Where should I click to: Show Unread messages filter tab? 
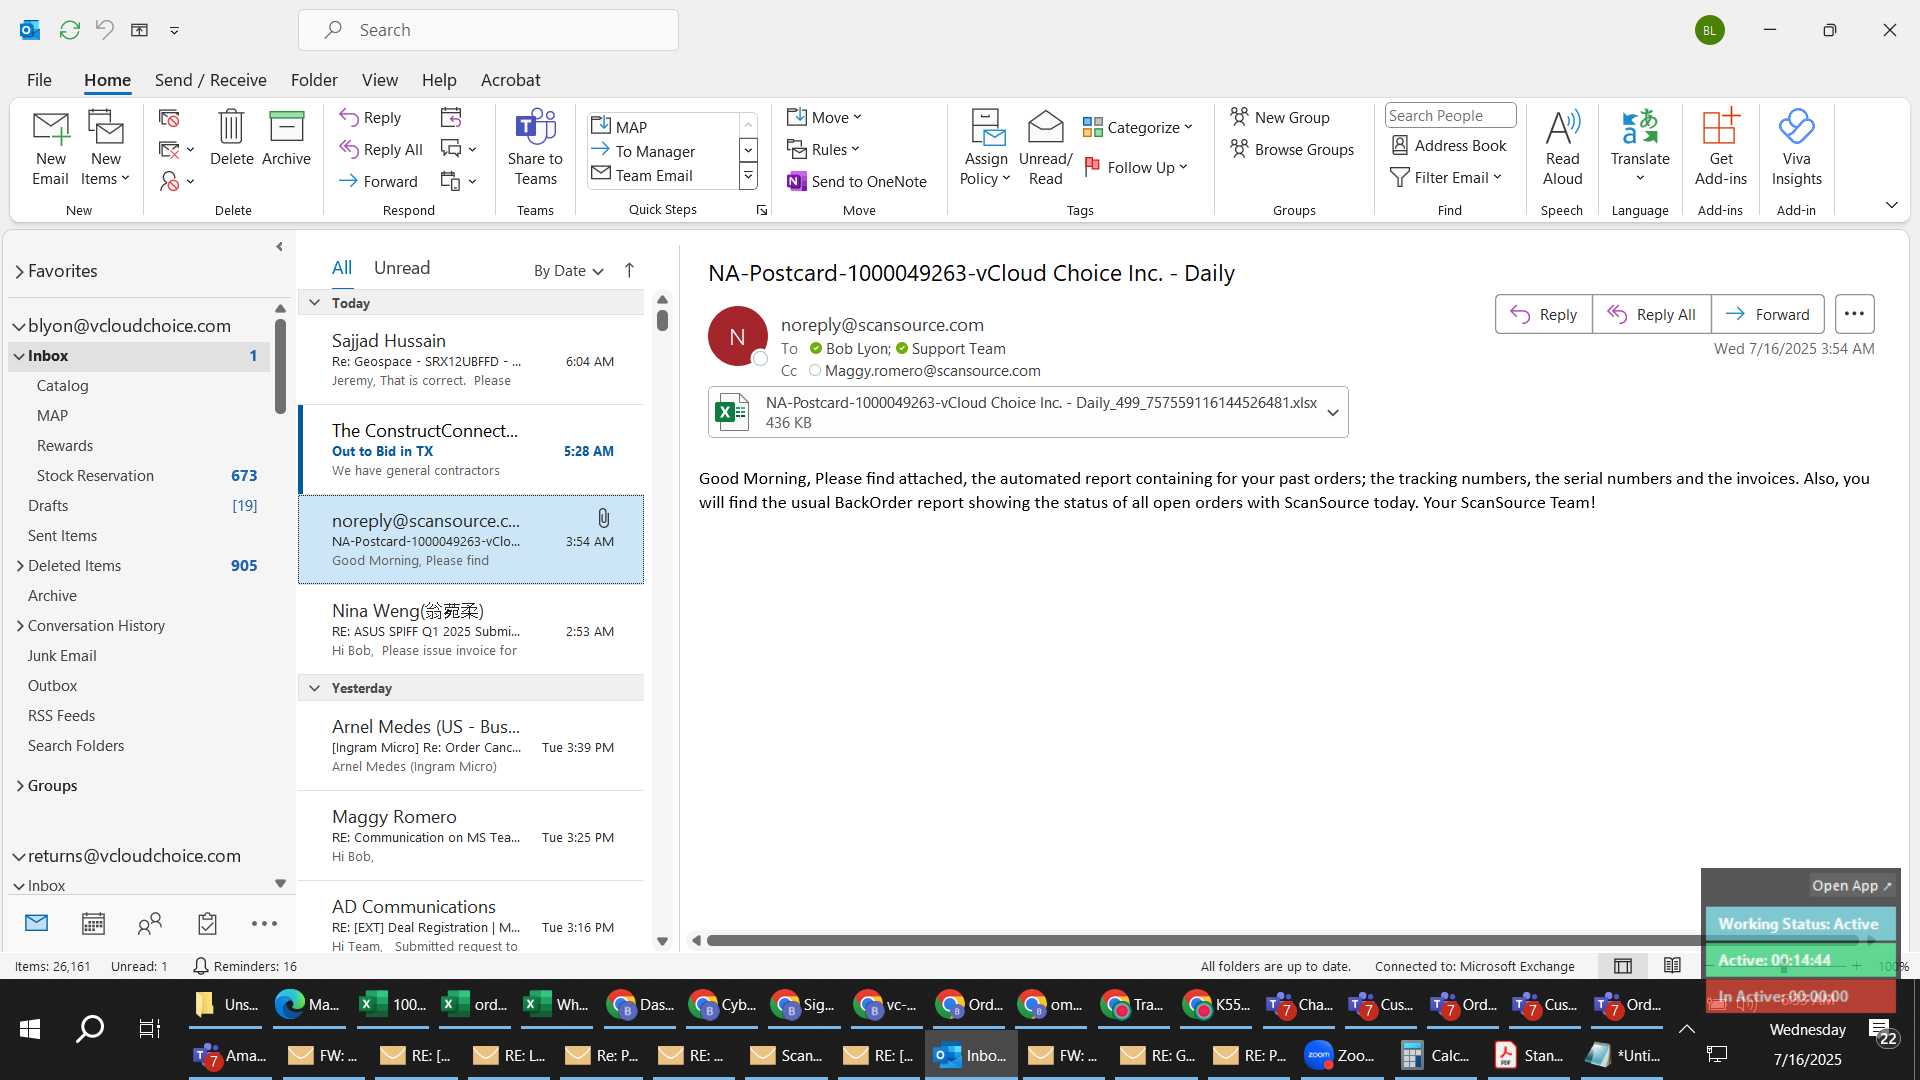click(x=402, y=268)
